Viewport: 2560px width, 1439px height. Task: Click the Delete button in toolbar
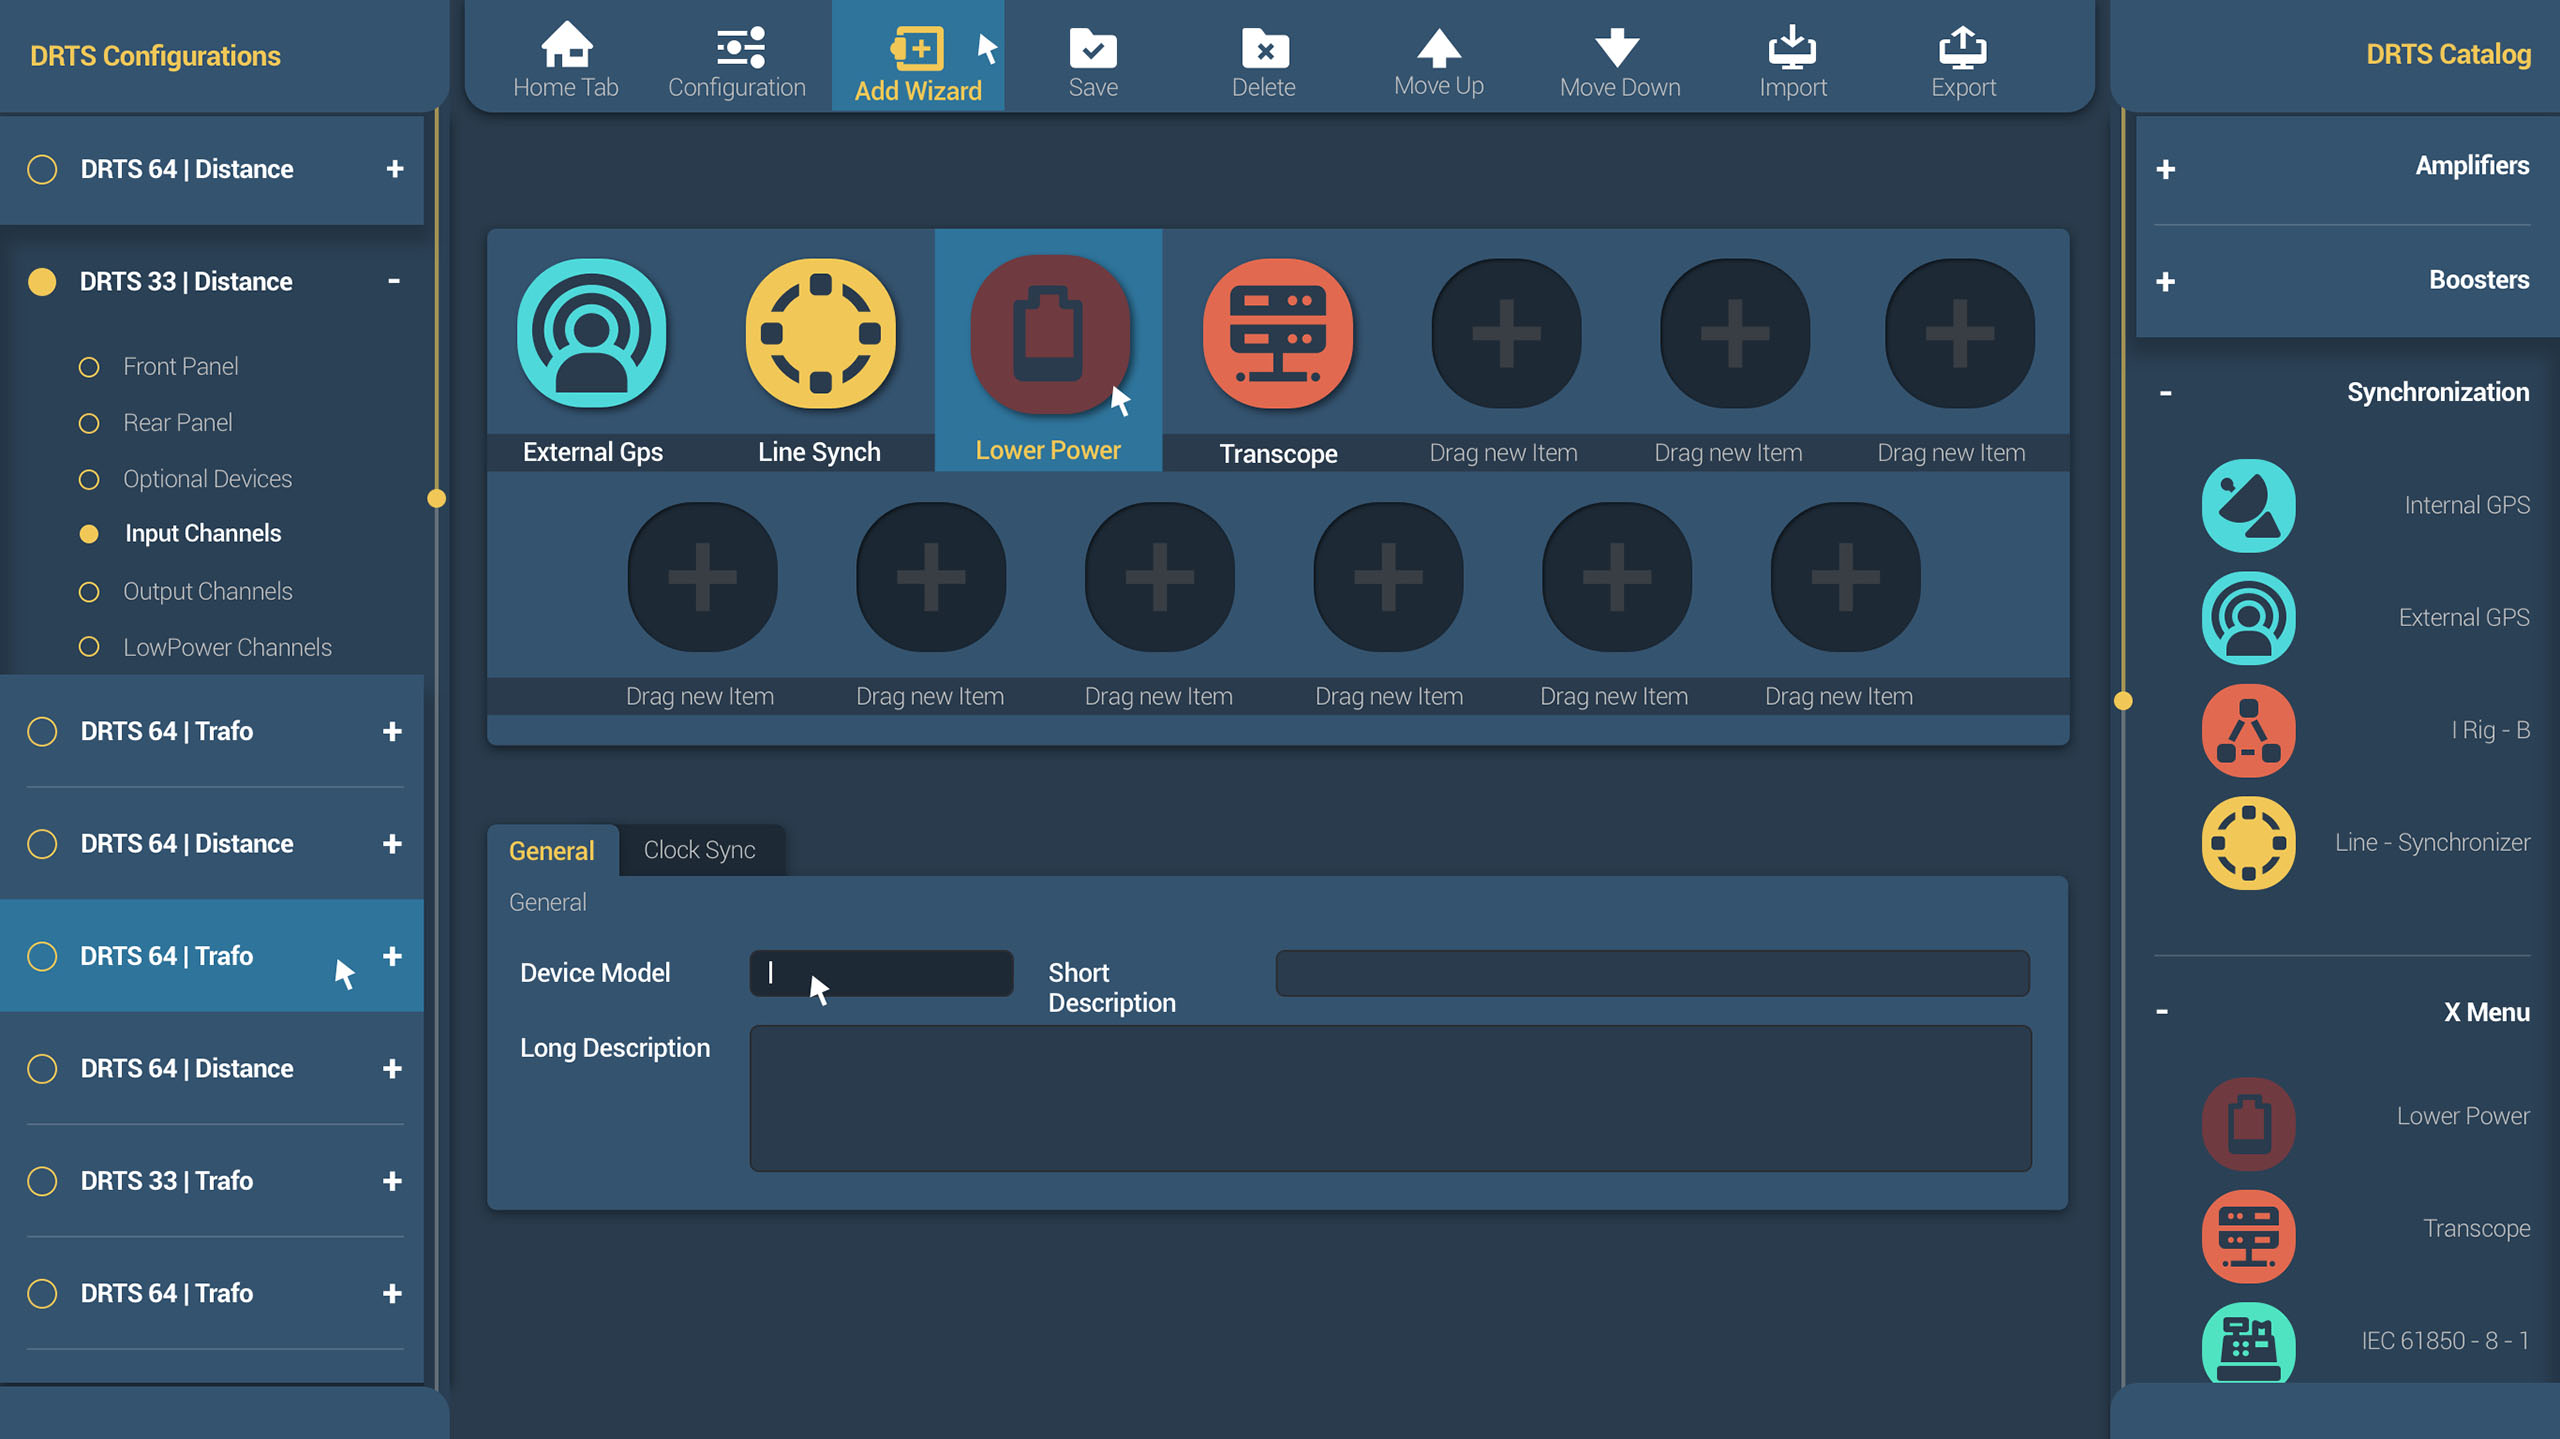pyautogui.click(x=1264, y=60)
